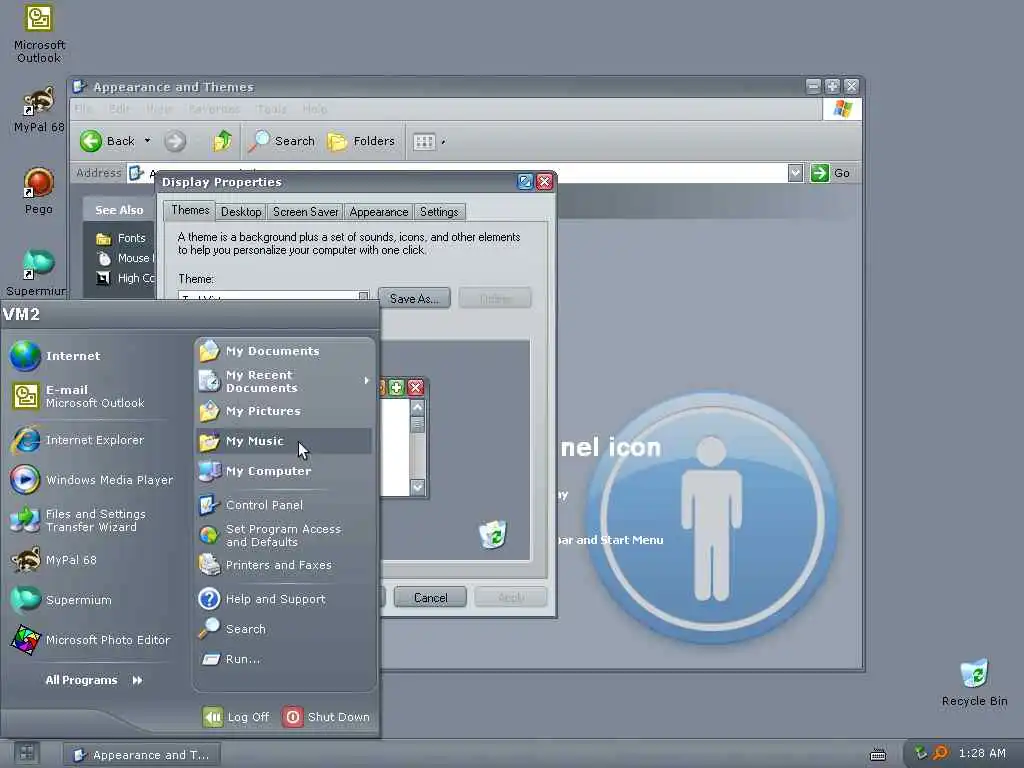The height and width of the screenshot is (768, 1024).
Task: Expand My Recent Documents submenu
Action: click(284, 381)
